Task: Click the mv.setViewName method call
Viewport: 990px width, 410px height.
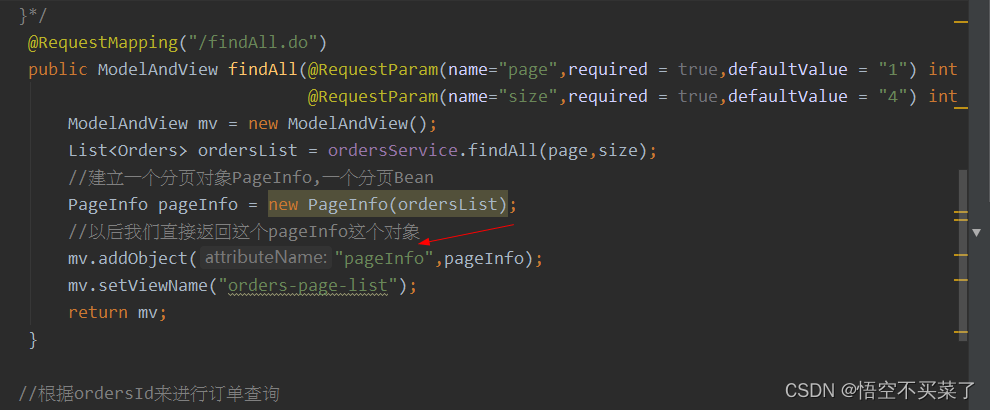Action: click(x=138, y=286)
